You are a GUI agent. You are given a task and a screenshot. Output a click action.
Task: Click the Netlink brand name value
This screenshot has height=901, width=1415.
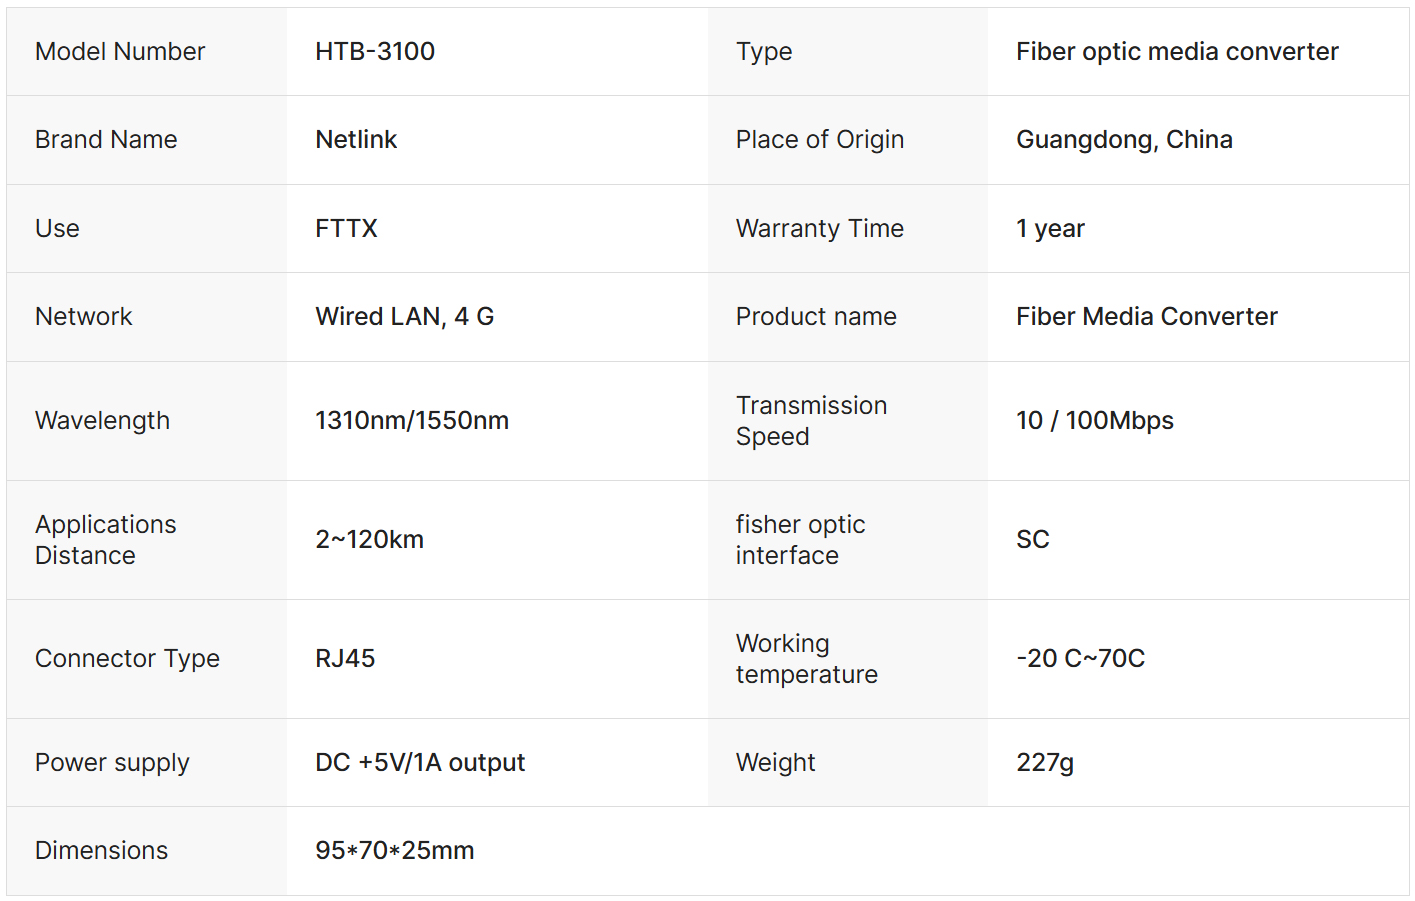(x=356, y=140)
